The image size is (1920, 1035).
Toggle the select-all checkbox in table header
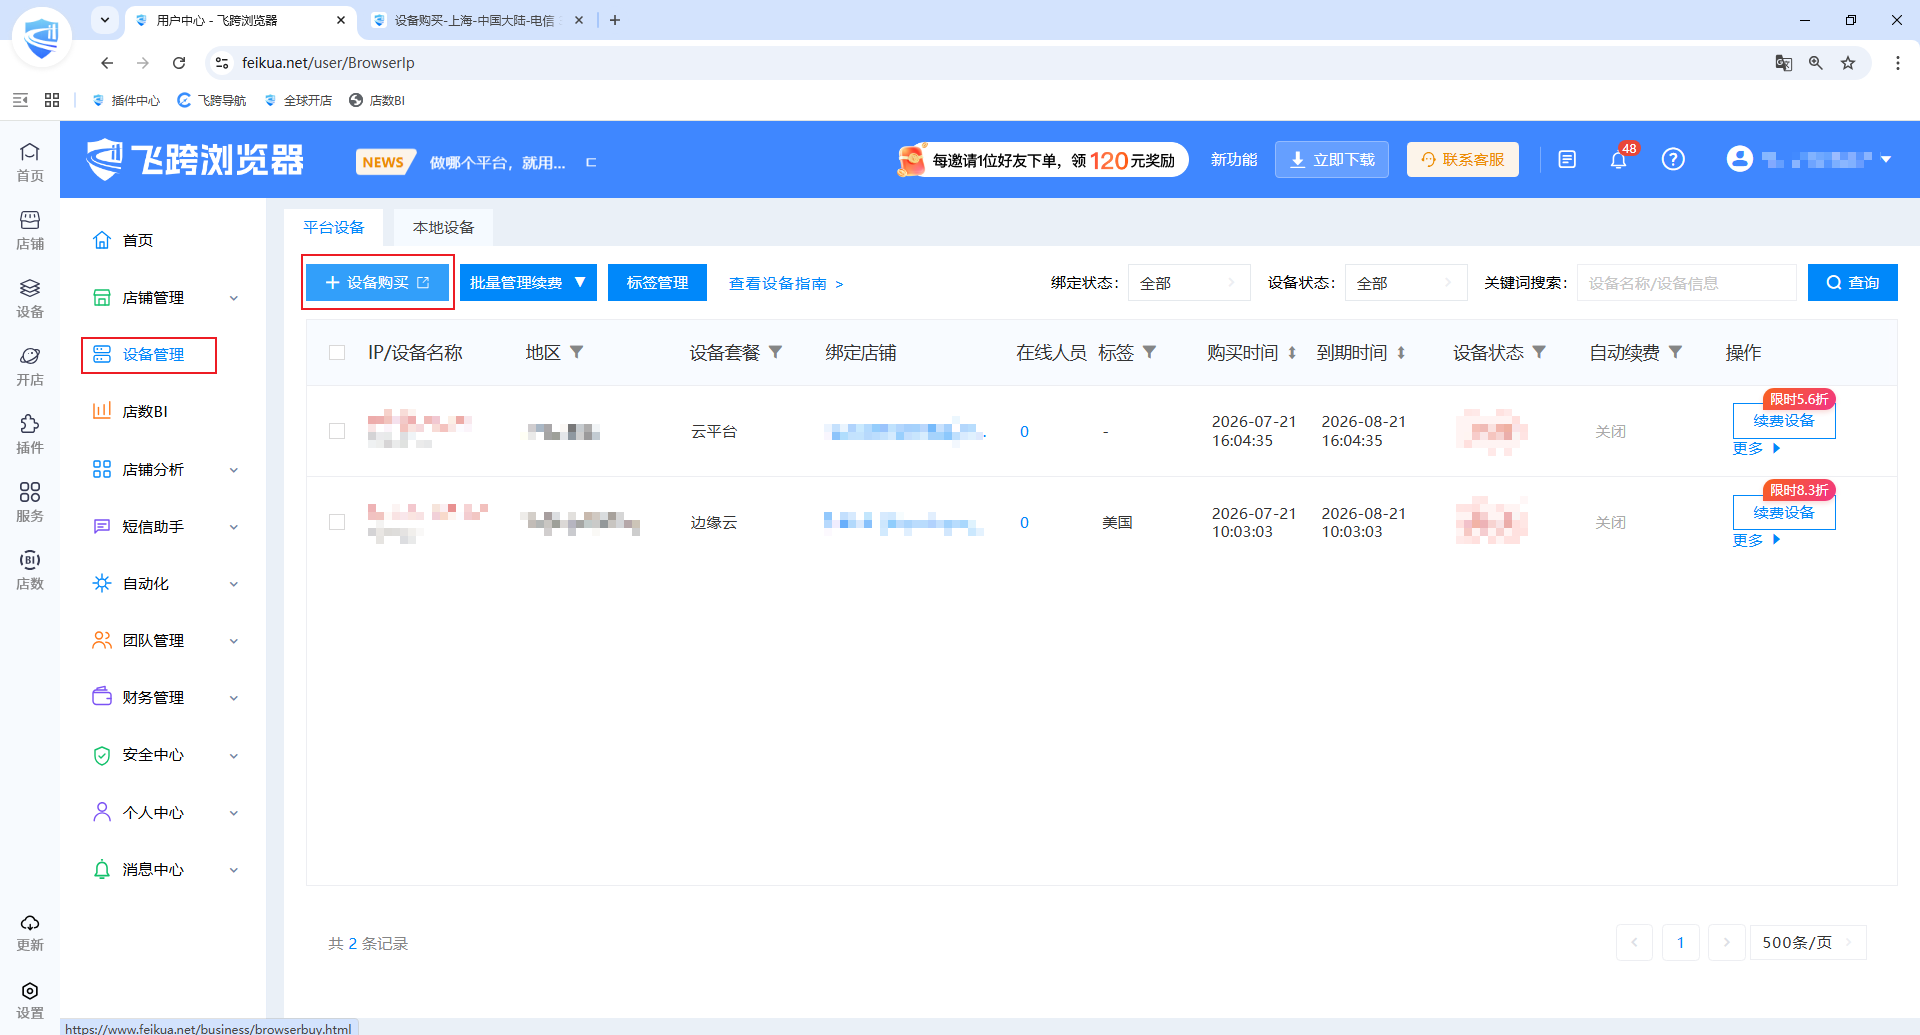point(337,352)
